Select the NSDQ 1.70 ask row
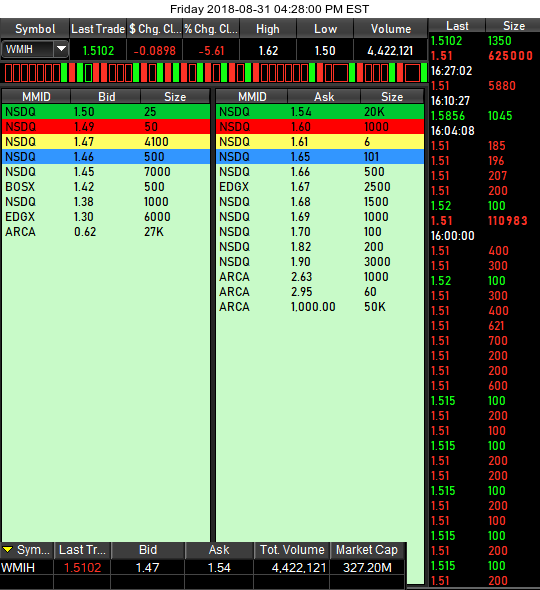Image resolution: width=540 pixels, height=590 pixels. coord(320,232)
